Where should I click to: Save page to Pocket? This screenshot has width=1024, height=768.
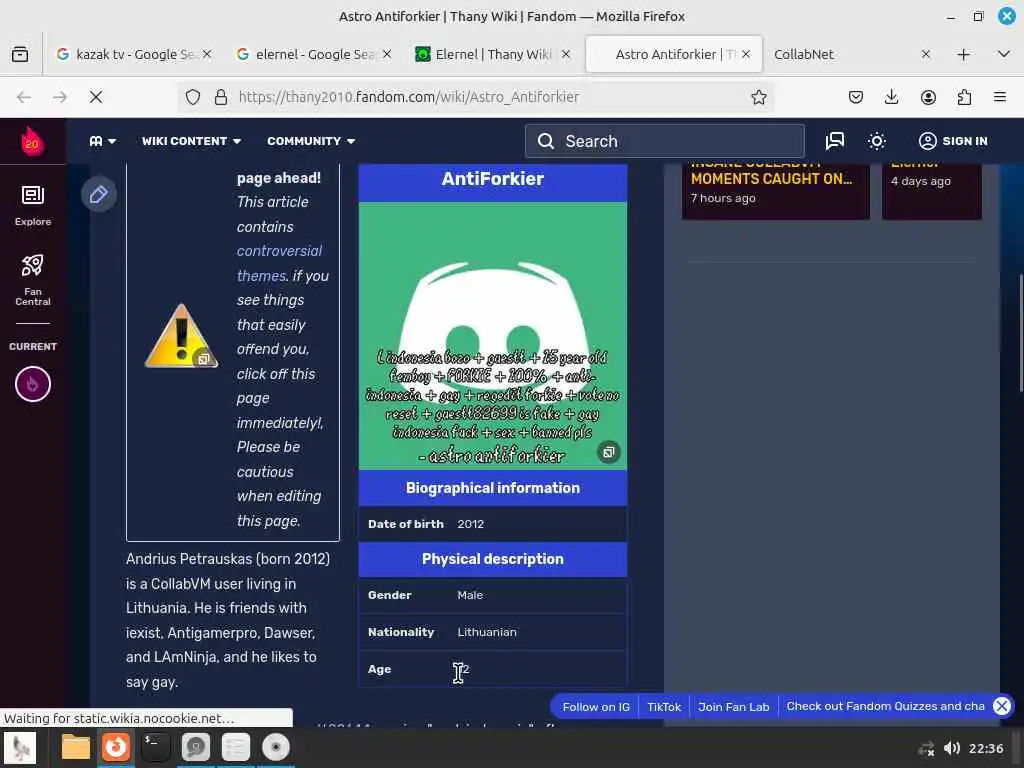pos(856,97)
